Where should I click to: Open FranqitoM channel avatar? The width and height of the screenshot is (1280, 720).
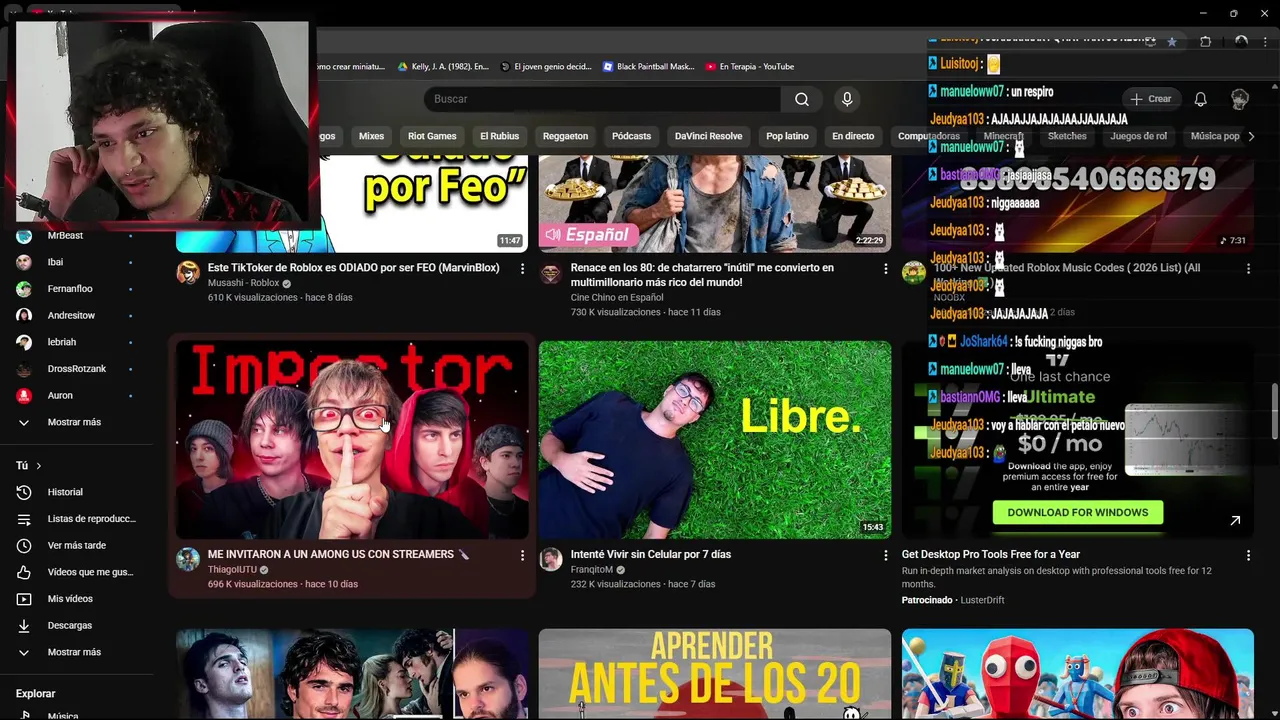pos(551,560)
